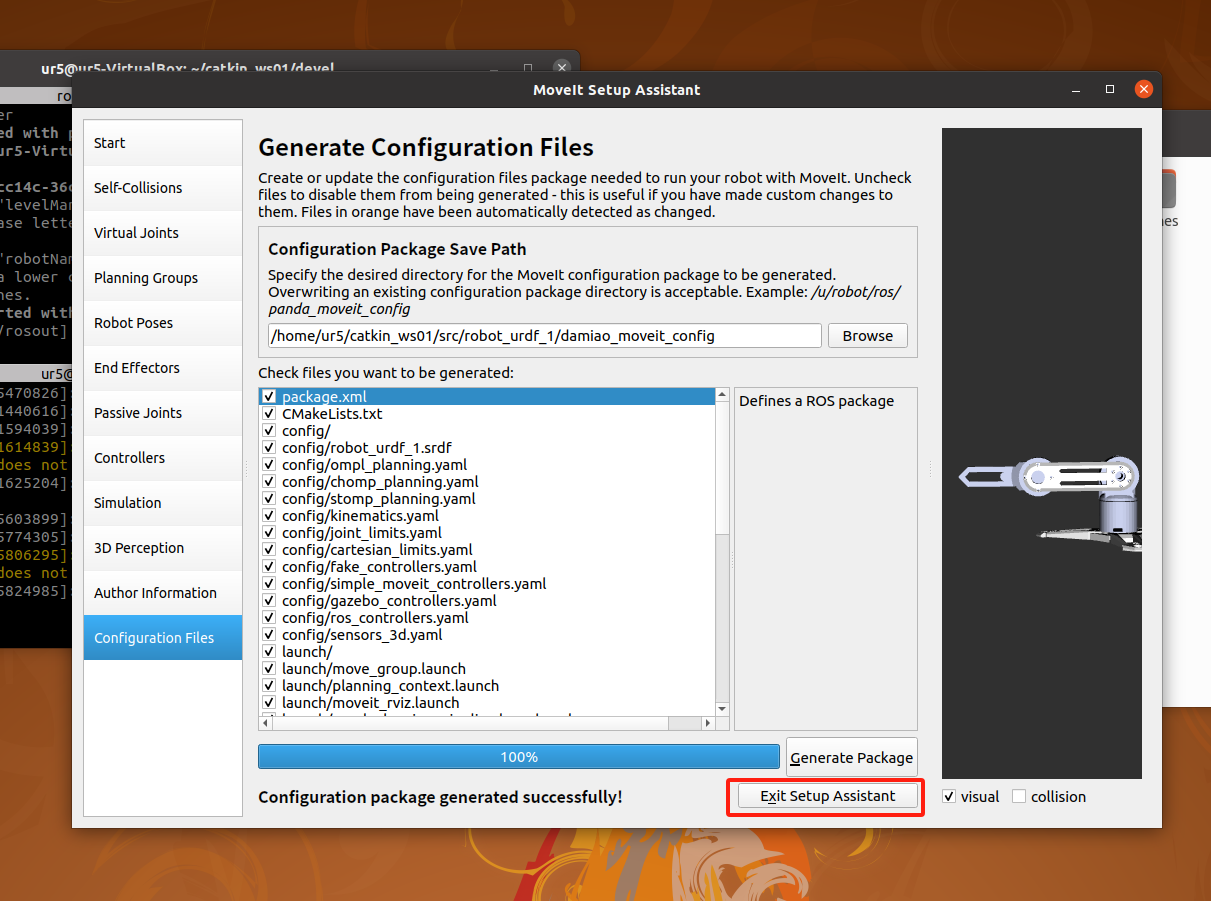Image resolution: width=1211 pixels, height=901 pixels.
Task: Toggle launch/moveit_rviz.launch checkbox
Action: (269, 703)
